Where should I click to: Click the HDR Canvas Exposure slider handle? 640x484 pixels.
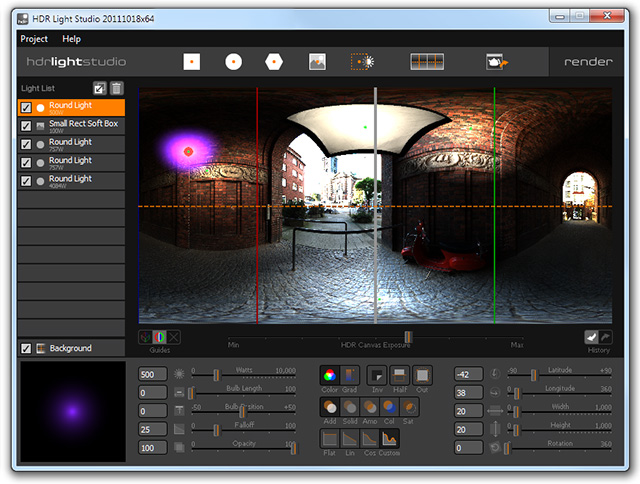pyautogui.click(x=408, y=337)
